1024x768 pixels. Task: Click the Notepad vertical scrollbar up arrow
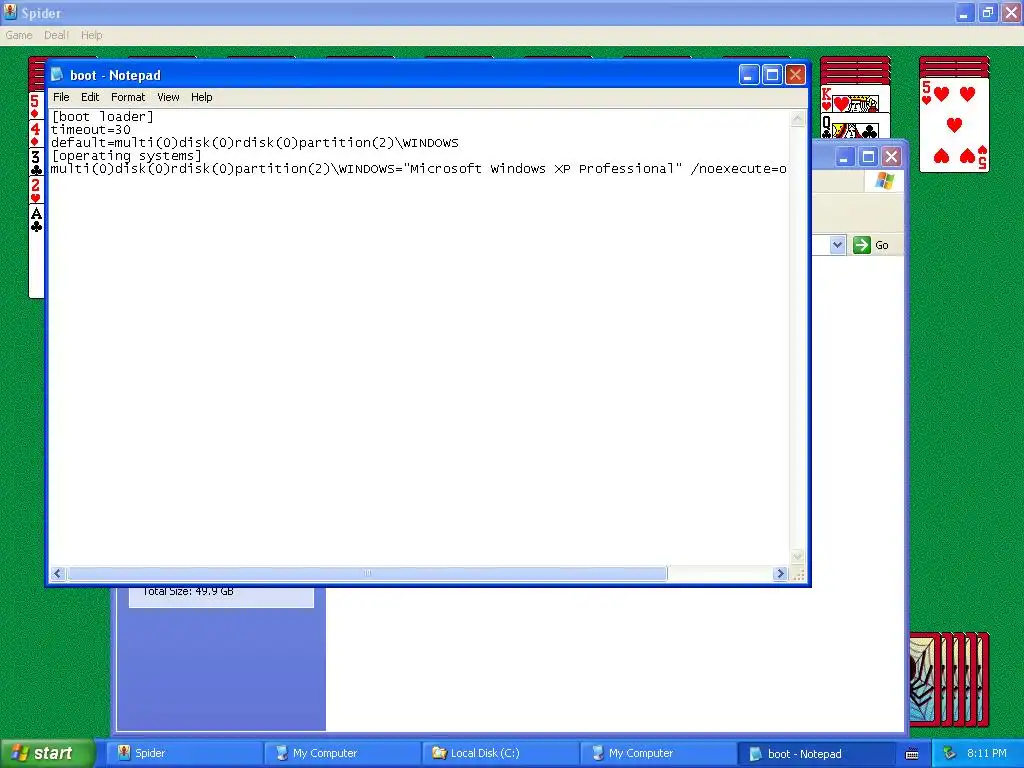point(797,119)
